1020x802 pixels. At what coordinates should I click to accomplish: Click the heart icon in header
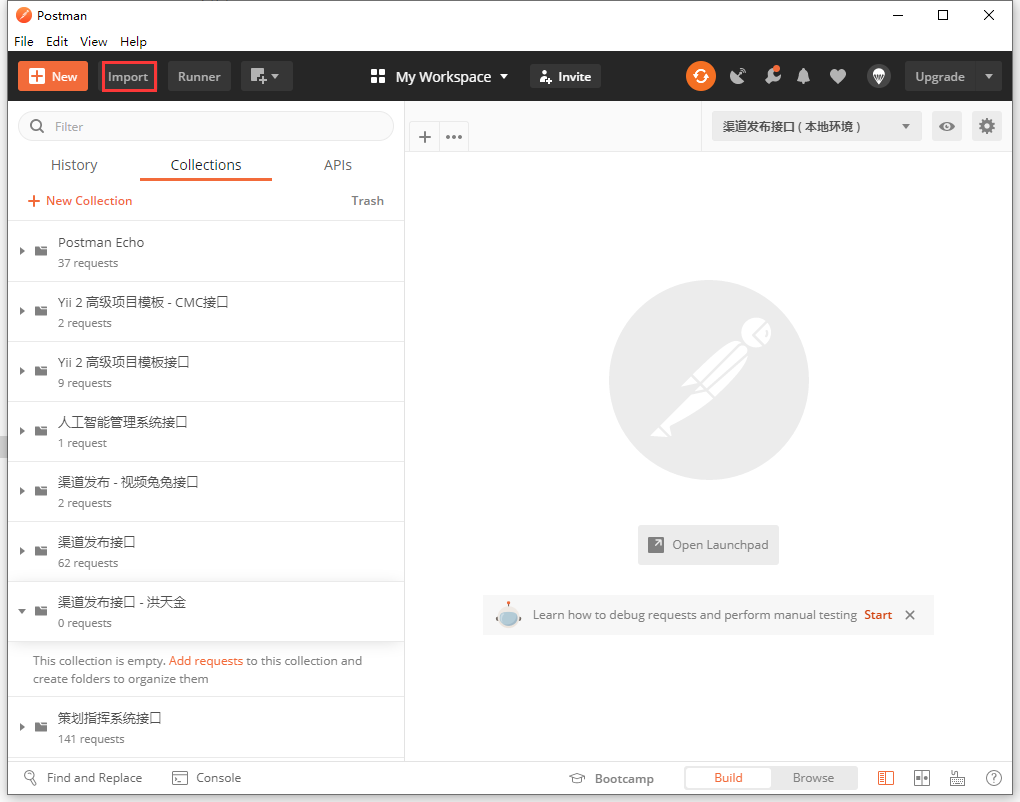click(838, 77)
